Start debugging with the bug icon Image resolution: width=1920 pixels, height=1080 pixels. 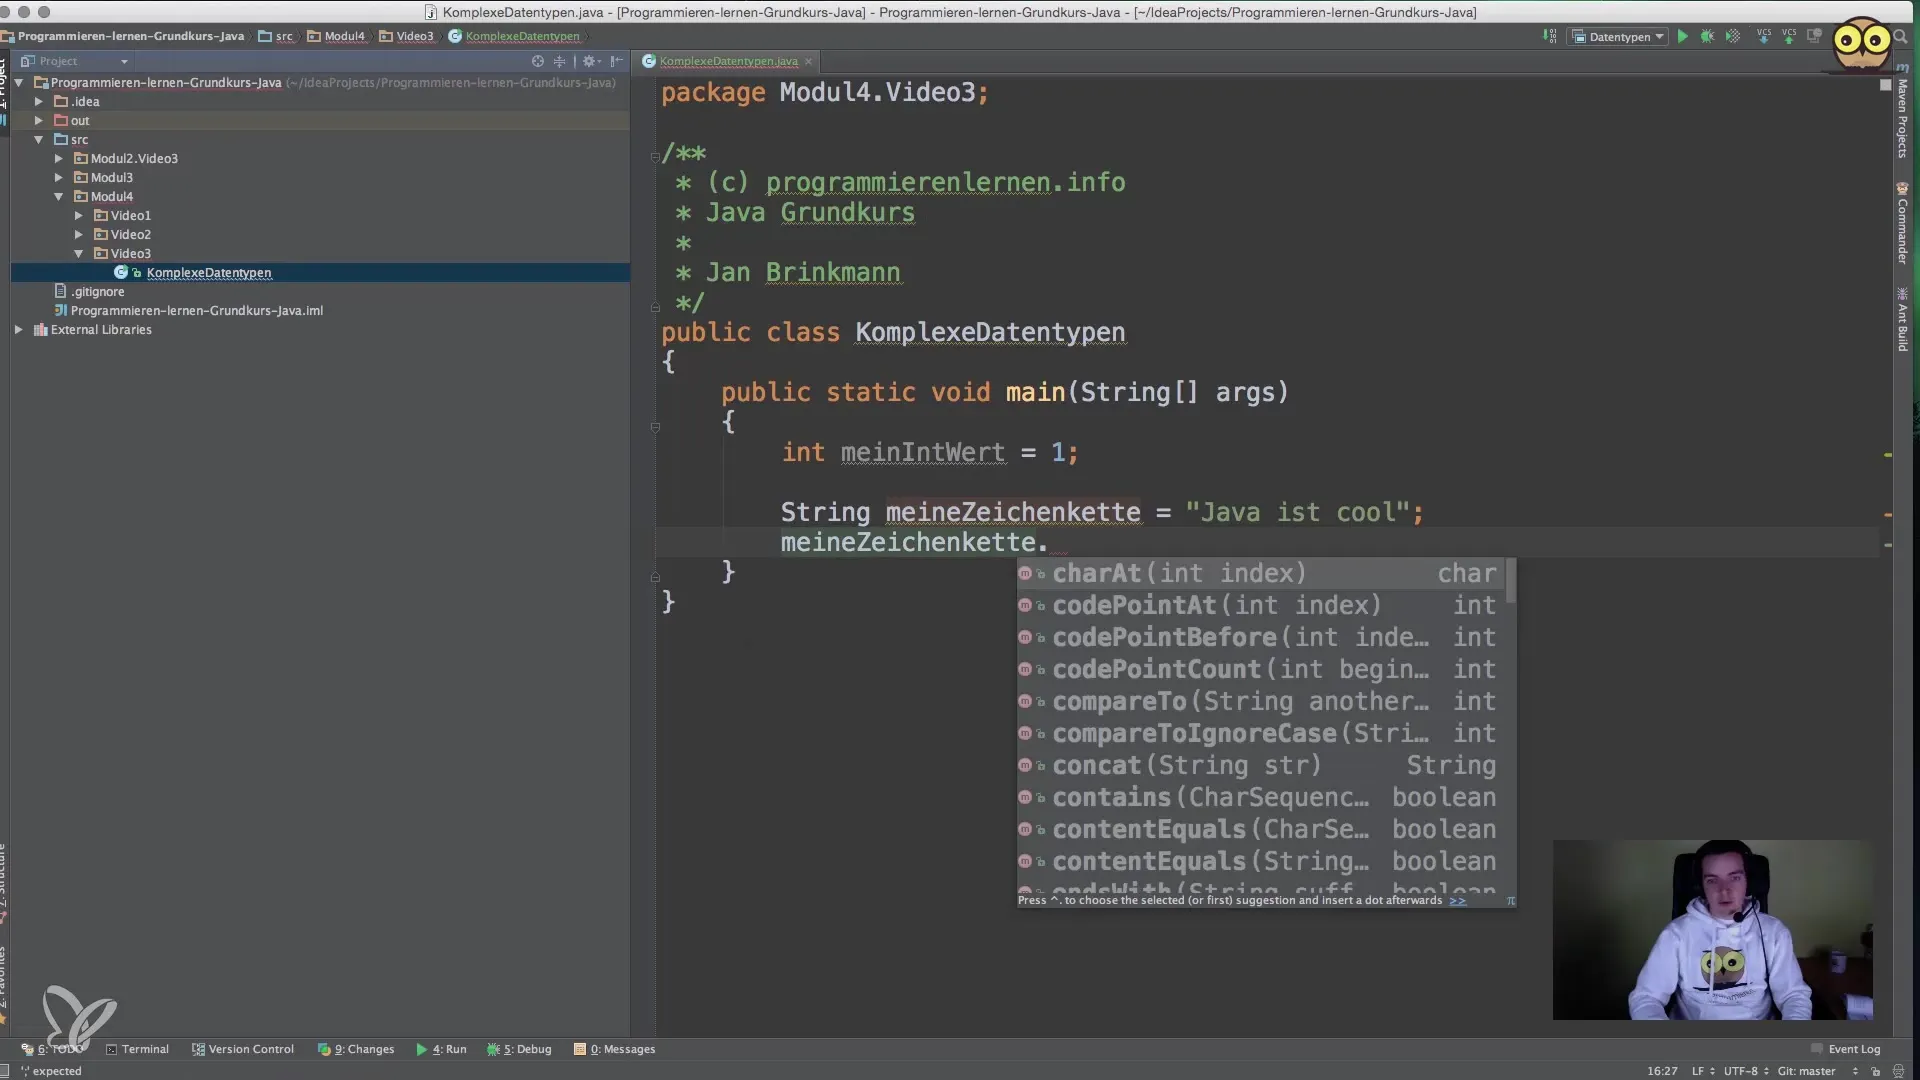coord(1708,37)
